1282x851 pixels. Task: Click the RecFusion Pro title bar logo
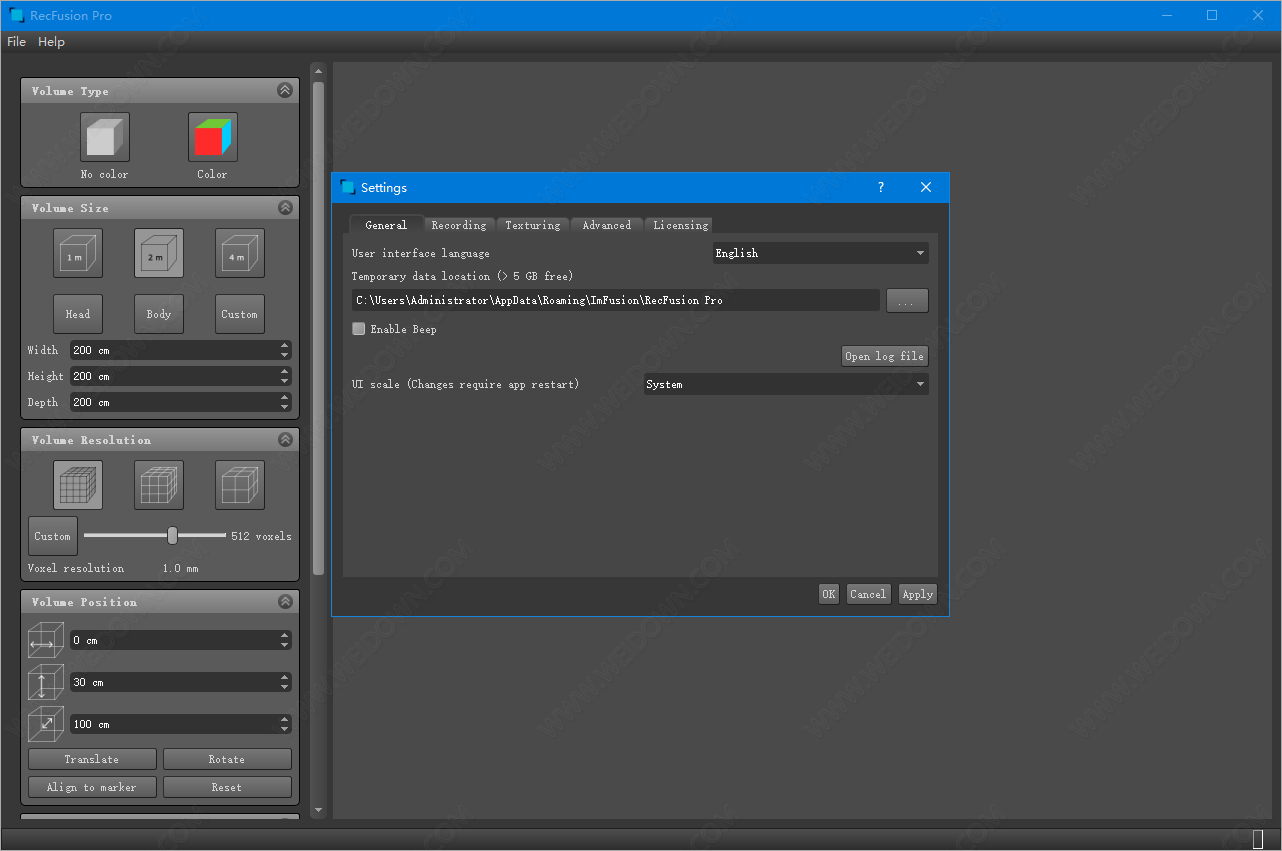[x=16, y=15]
